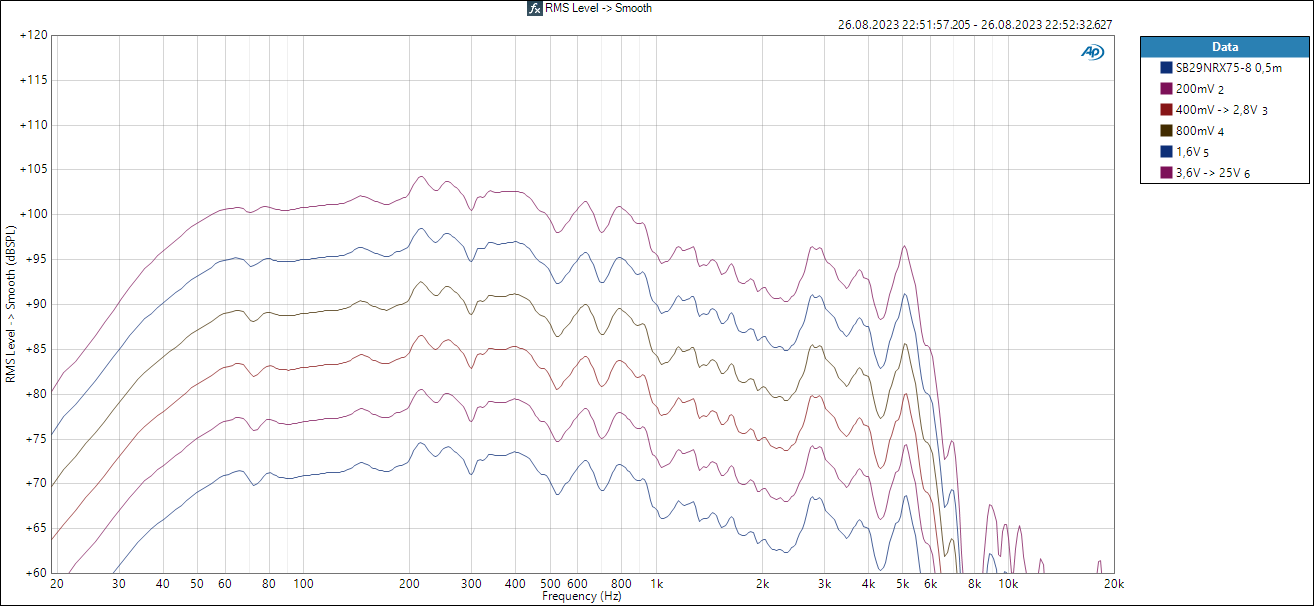Click the RMS Level (dBSPL) vertical axis label
The image size is (1314, 606).
point(11,304)
